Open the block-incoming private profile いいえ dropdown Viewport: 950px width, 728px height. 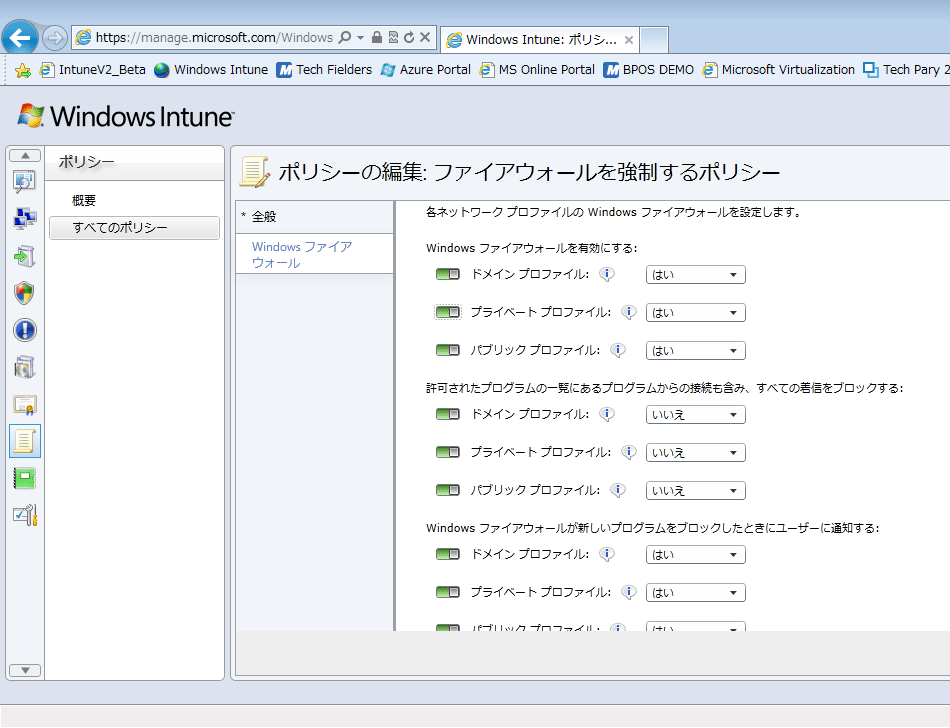(x=696, y=453)
